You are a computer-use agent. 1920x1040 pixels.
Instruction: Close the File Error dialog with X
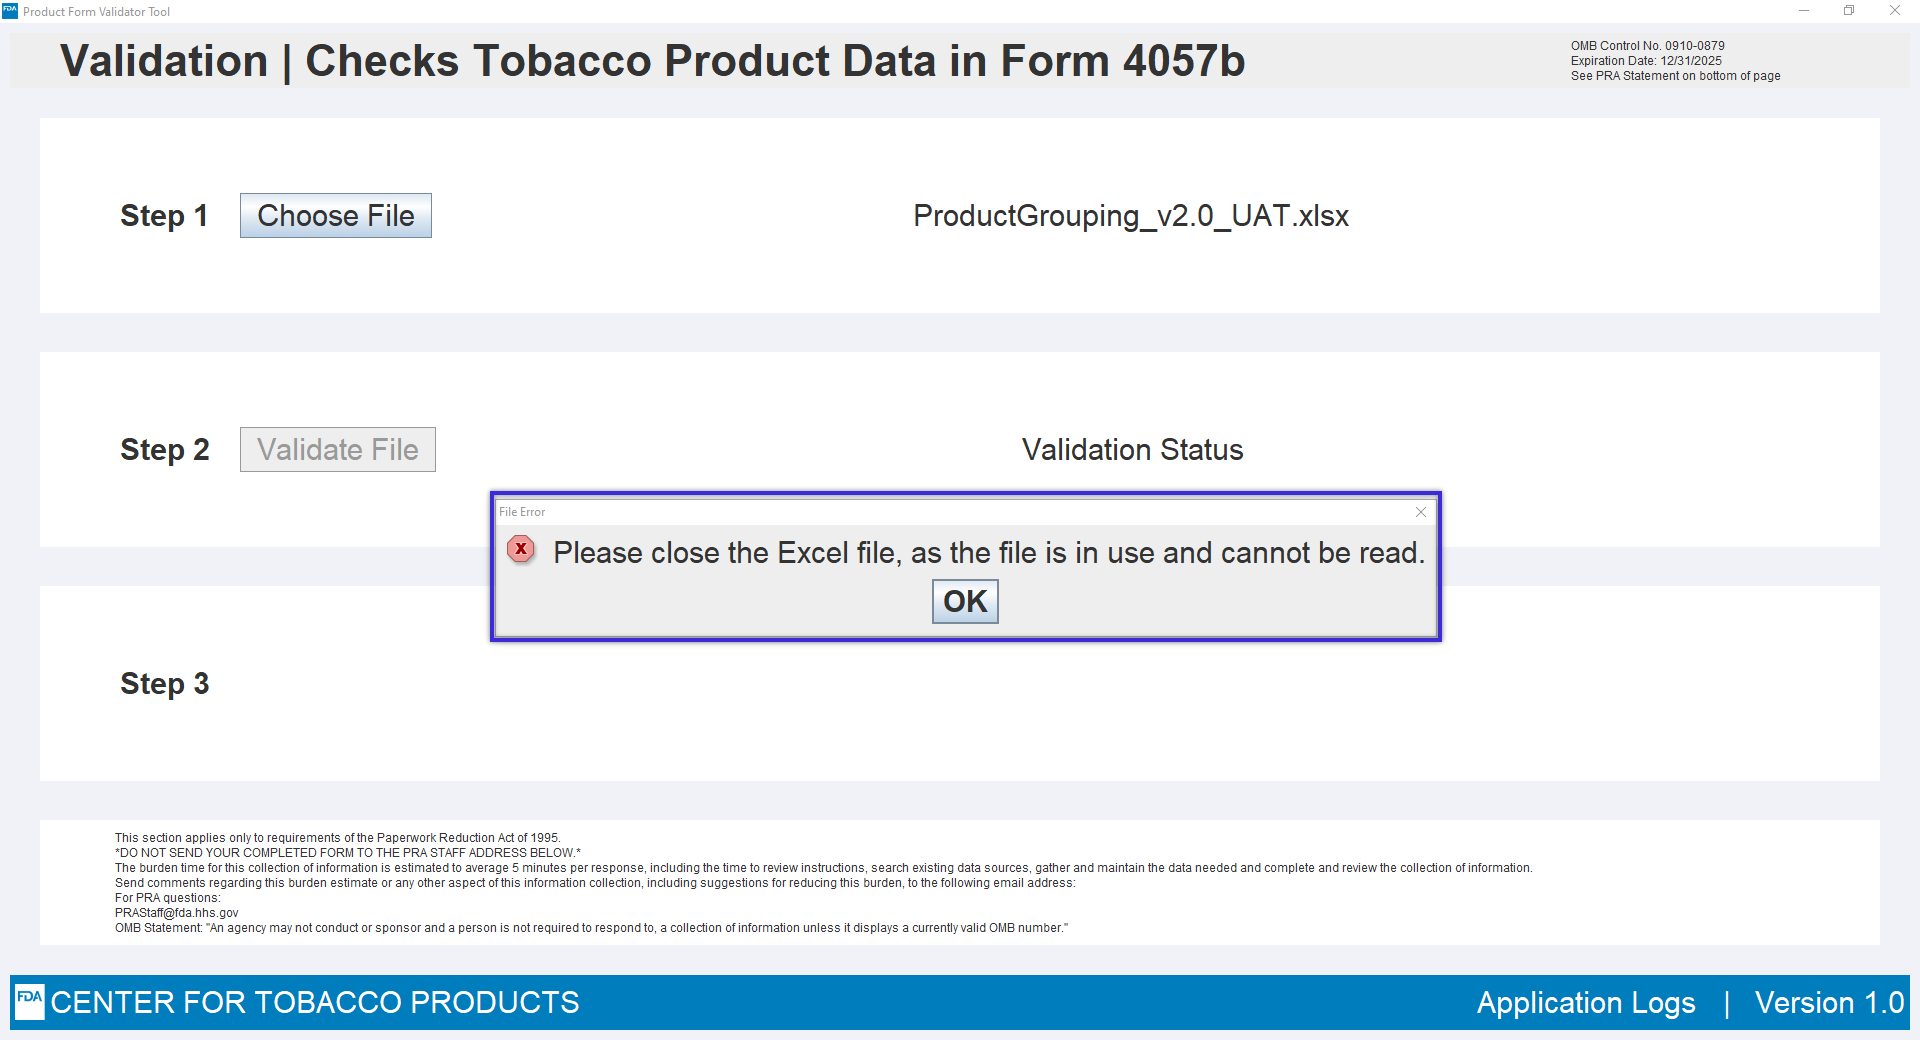pos(1420,512)
